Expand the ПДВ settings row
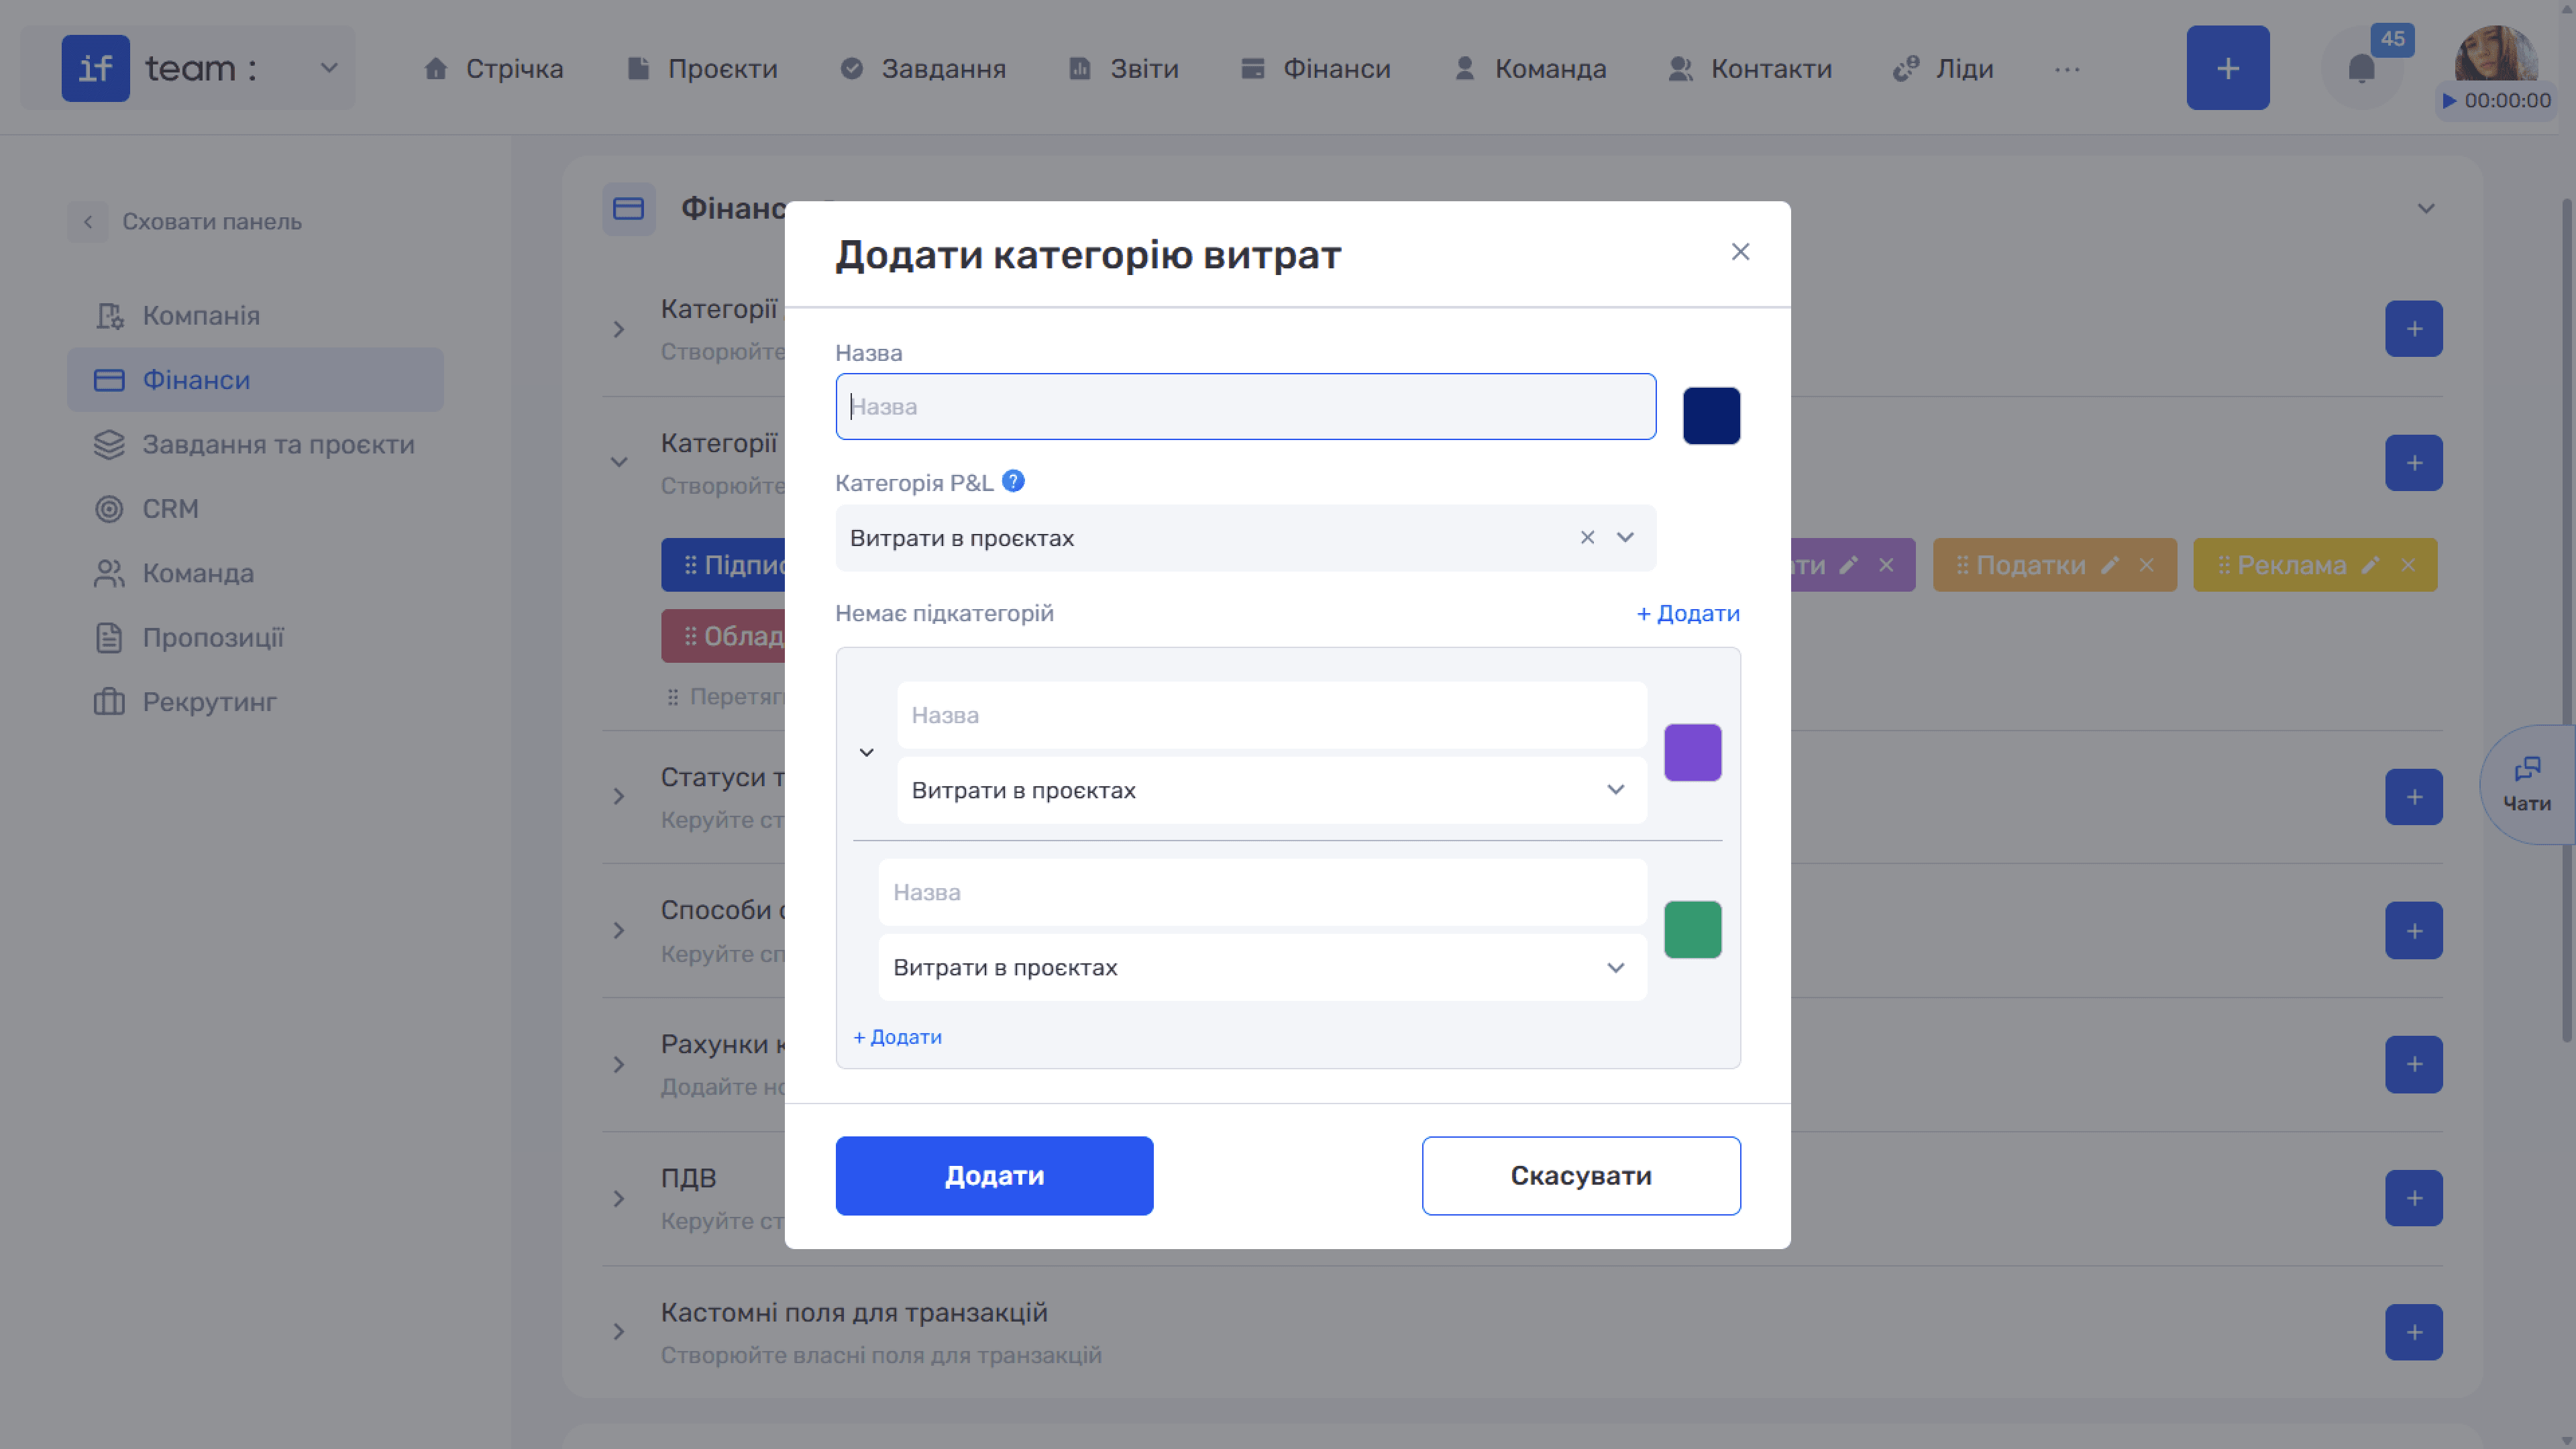Viewport: 2576px width, 1449px height. (619, 1198)
